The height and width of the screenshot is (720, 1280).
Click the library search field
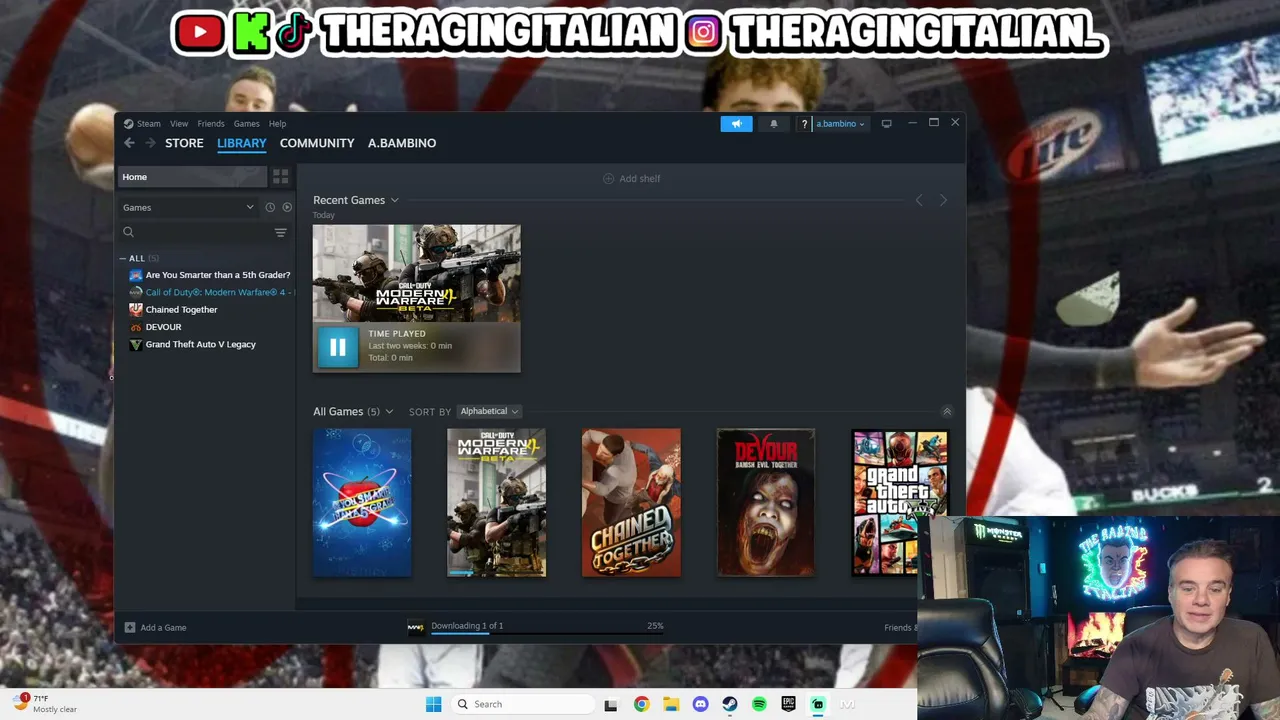[195, 232]
